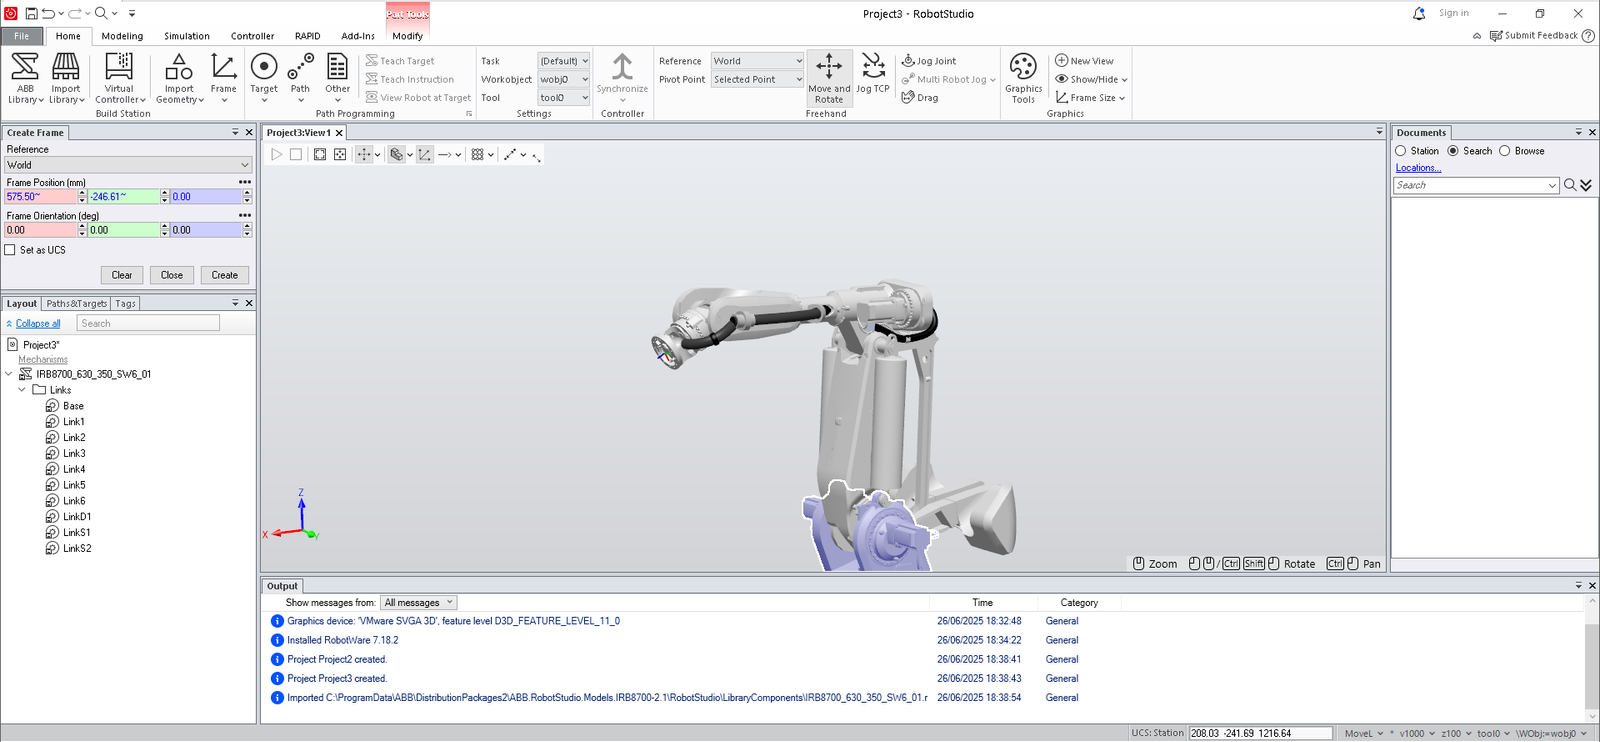
Task: Select the Jog TCP tool
Action: [873, 74]
